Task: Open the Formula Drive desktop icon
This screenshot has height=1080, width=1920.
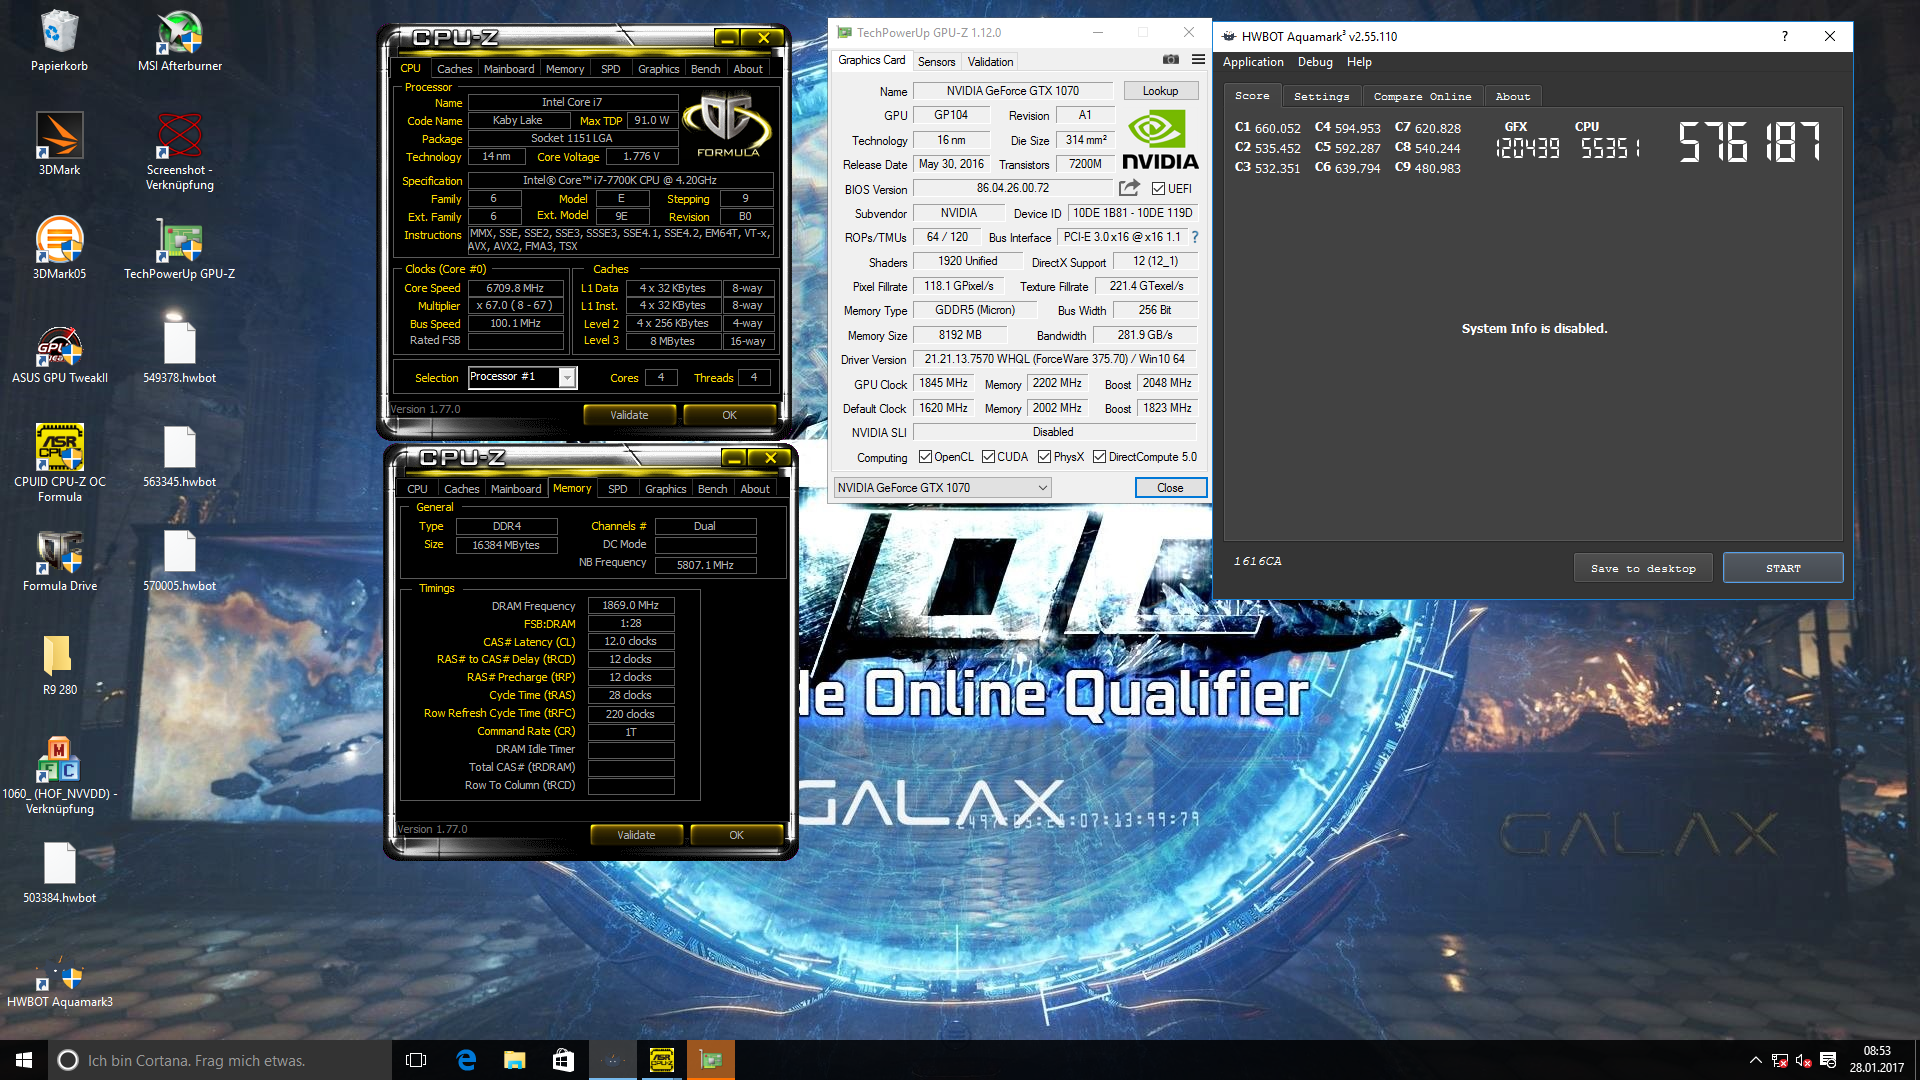Action: coord(59,561)
